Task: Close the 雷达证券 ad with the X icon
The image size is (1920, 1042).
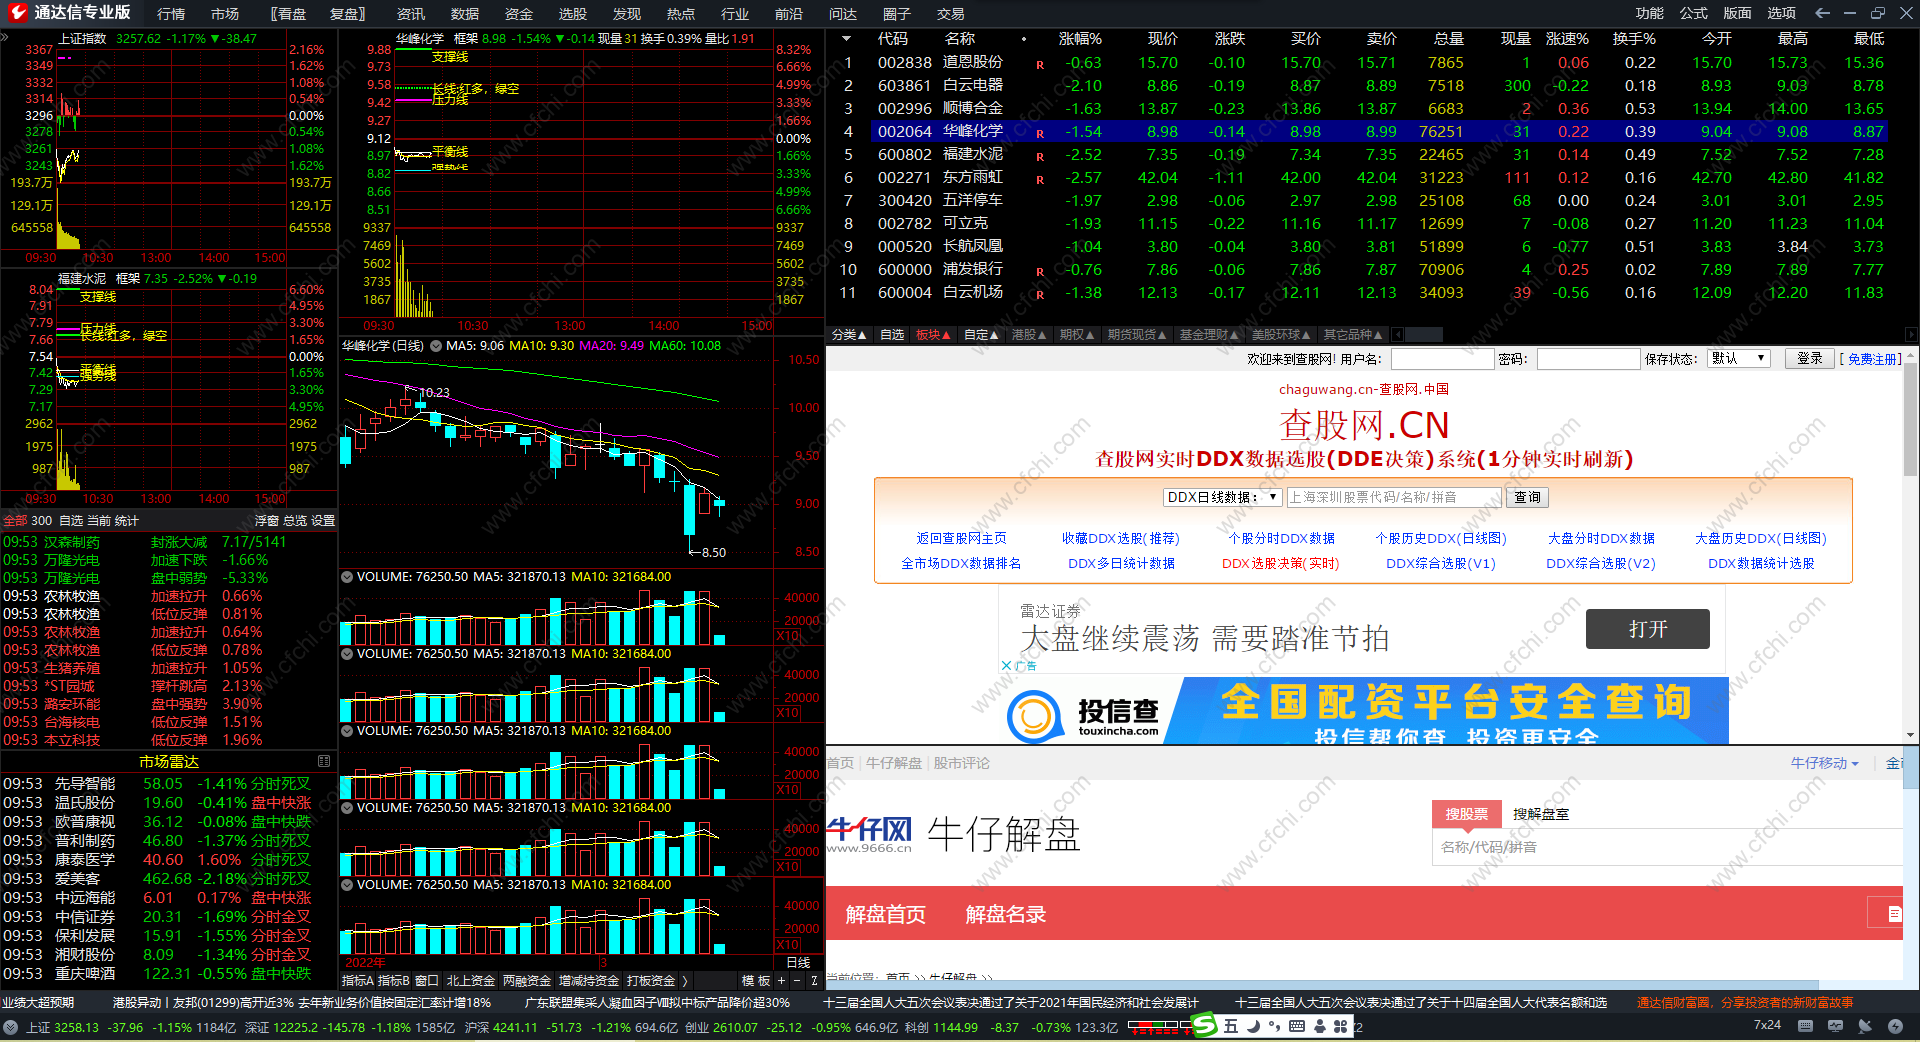Action: click(x=1007, y=666)
